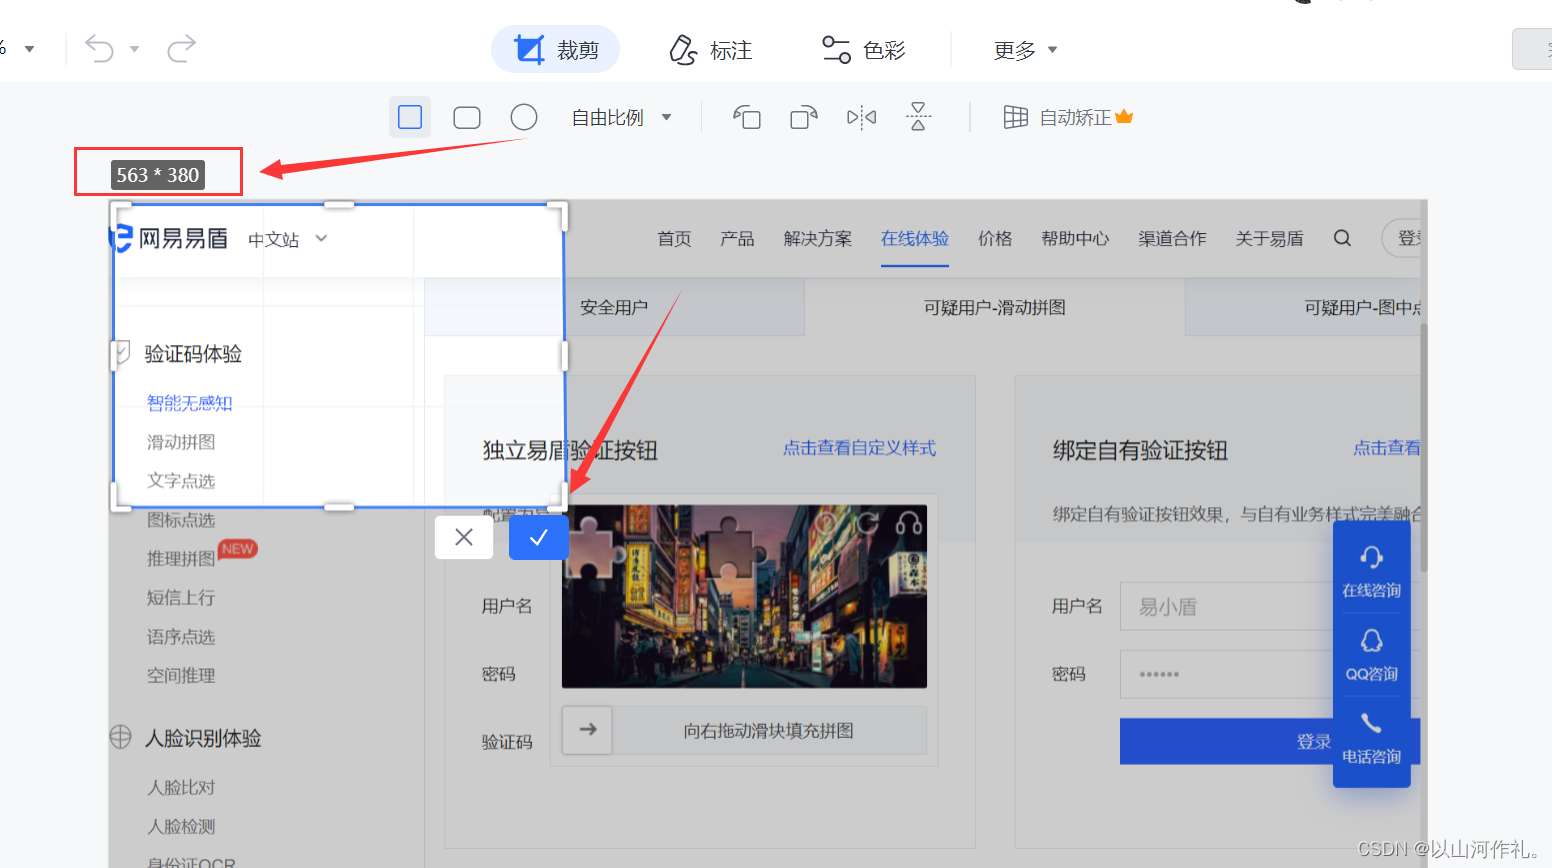Click the 关于易盾 nav item
The image size is (1552, 868).
1269,239
